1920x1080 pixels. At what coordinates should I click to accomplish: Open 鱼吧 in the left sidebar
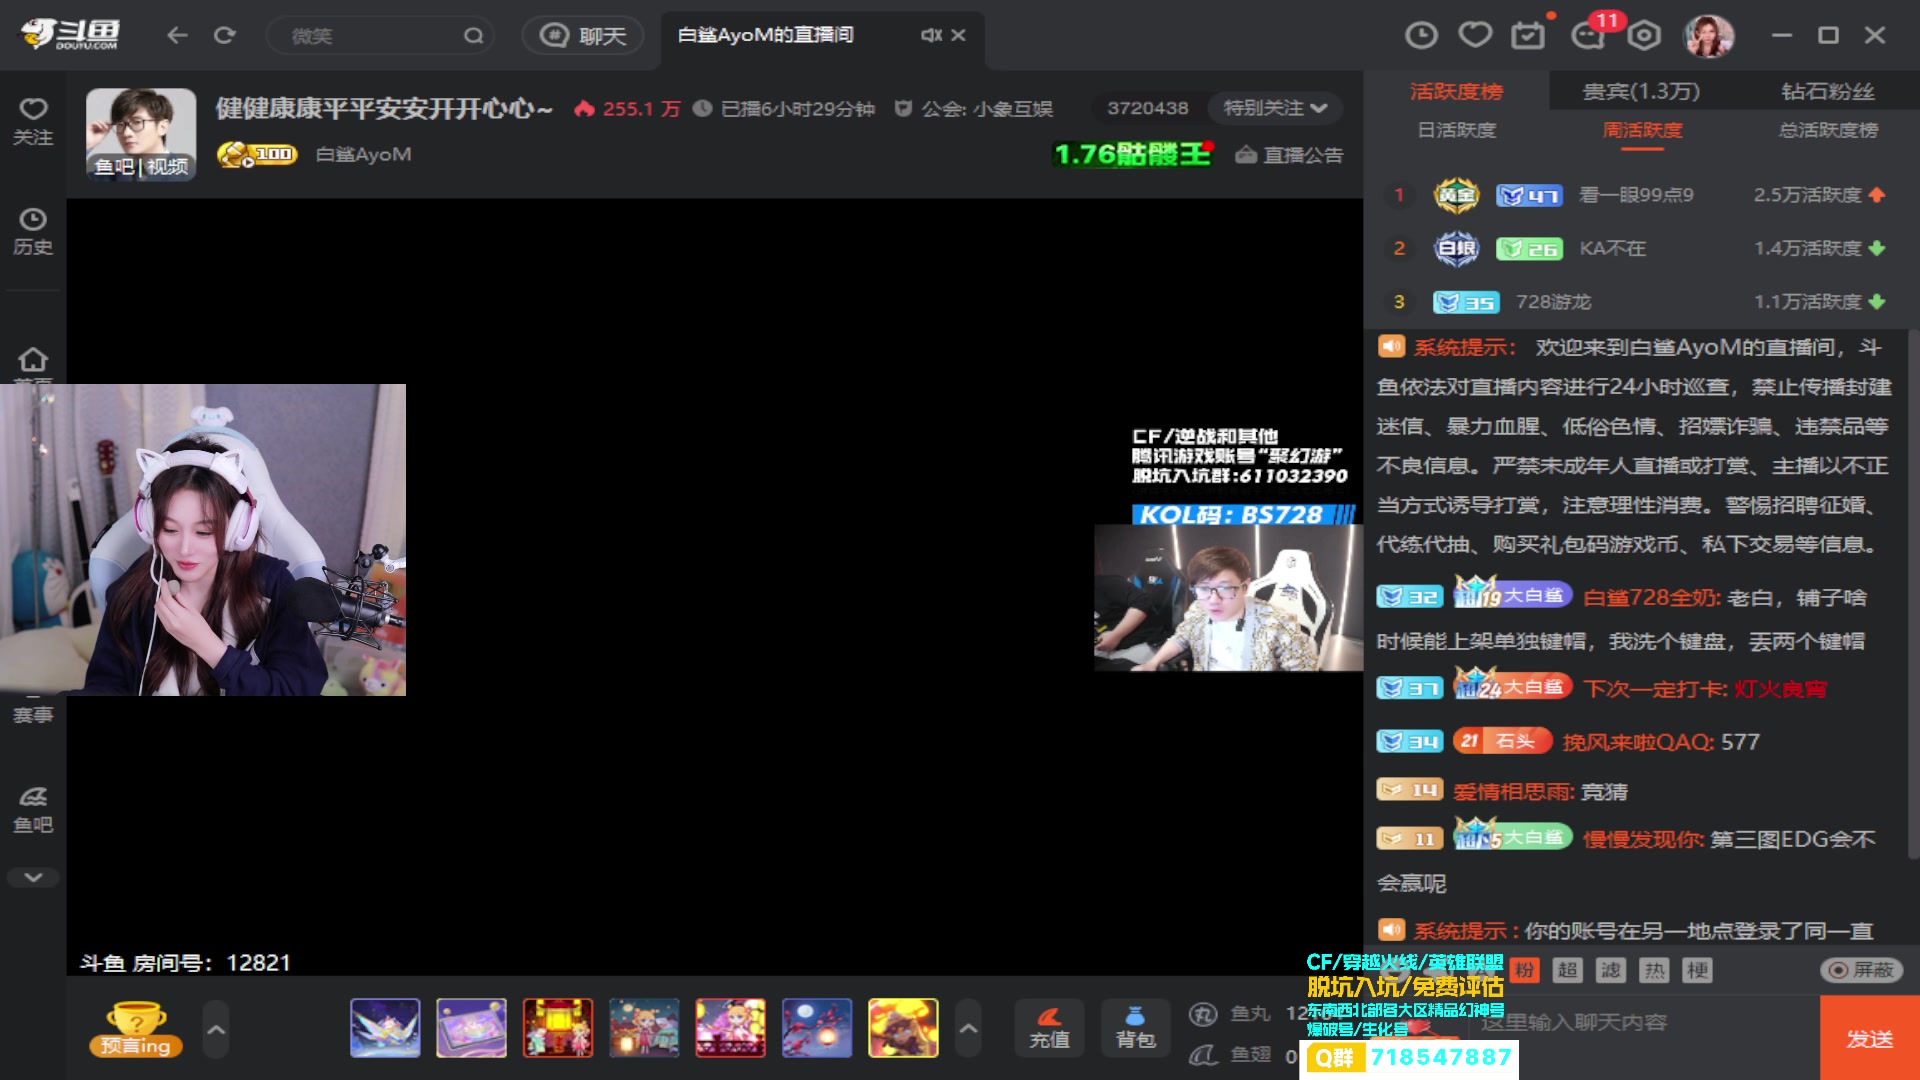click(x=33, y=810)
